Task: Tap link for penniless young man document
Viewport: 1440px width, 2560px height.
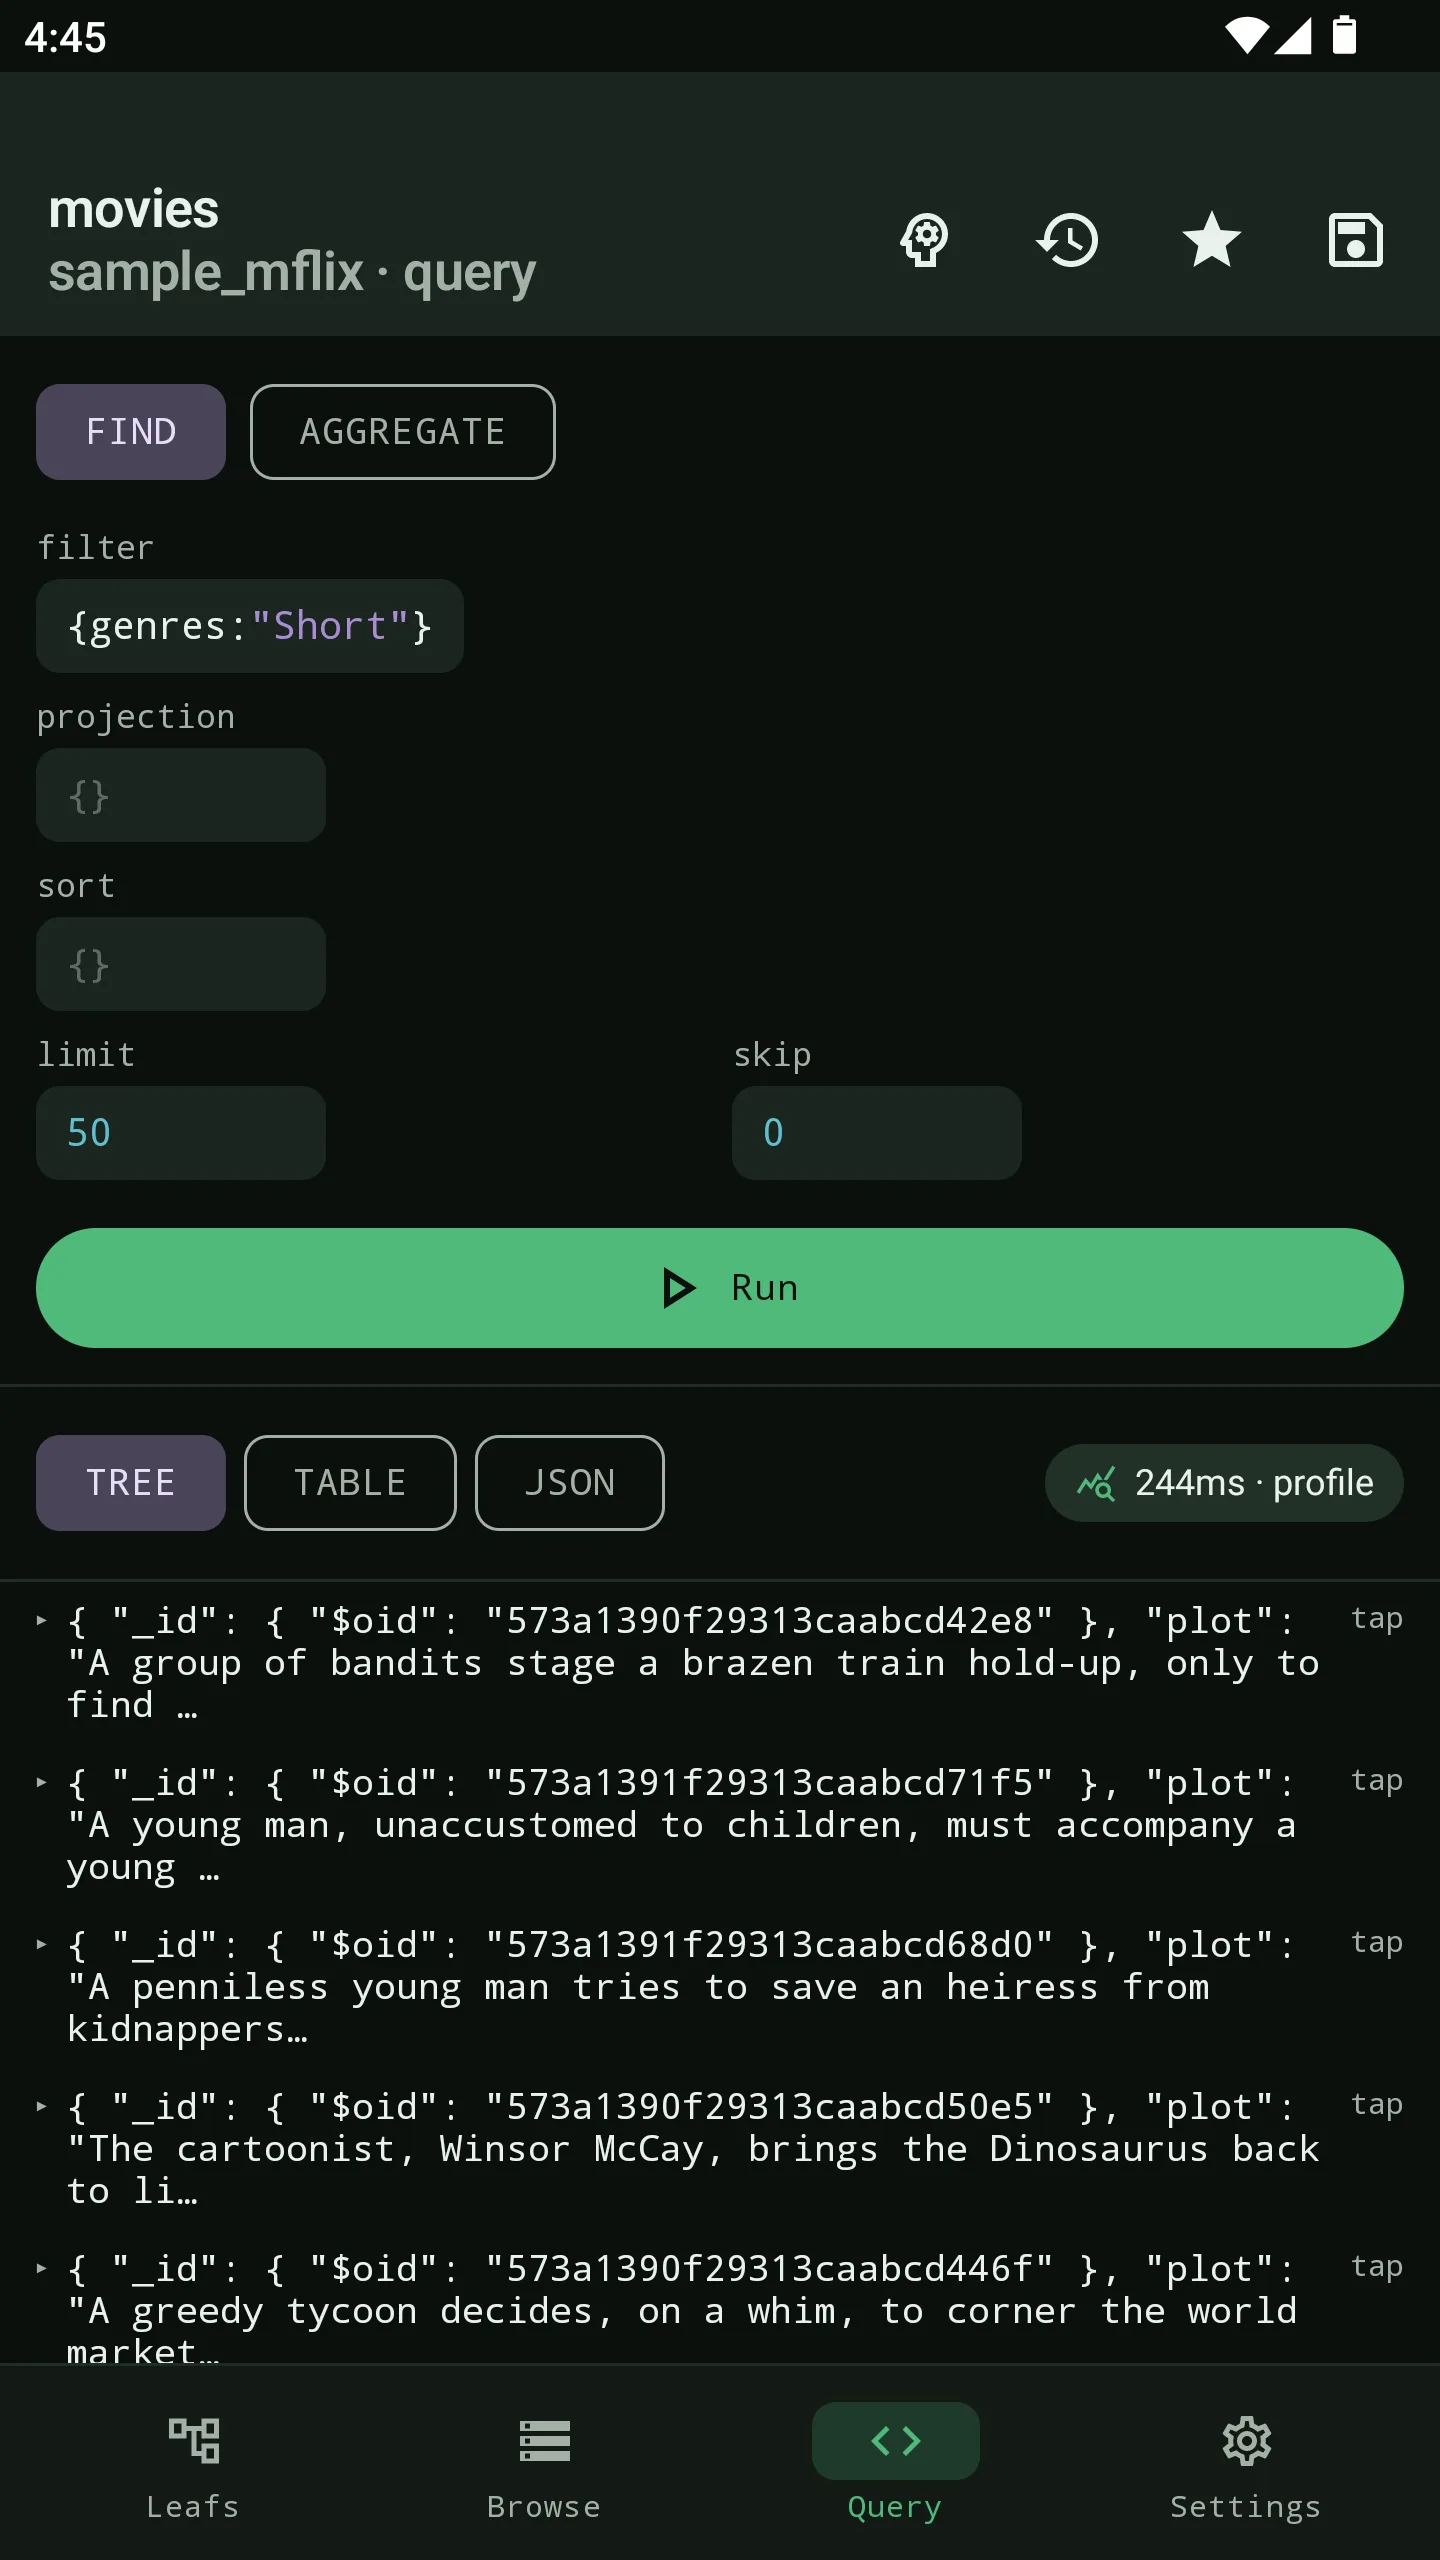Action: click(x=1377, y=1942)
